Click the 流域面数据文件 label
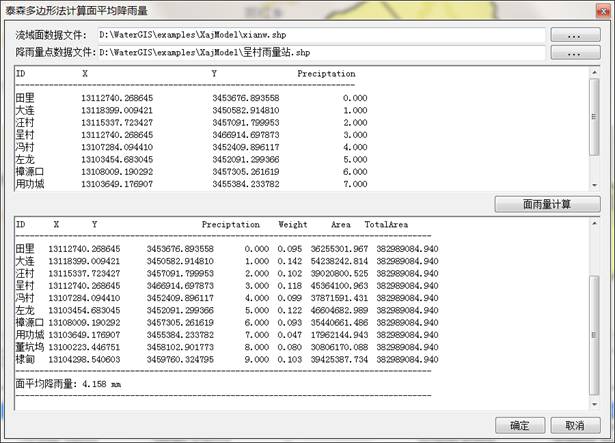This screenshot has width=615, height=443. point(51,35)
